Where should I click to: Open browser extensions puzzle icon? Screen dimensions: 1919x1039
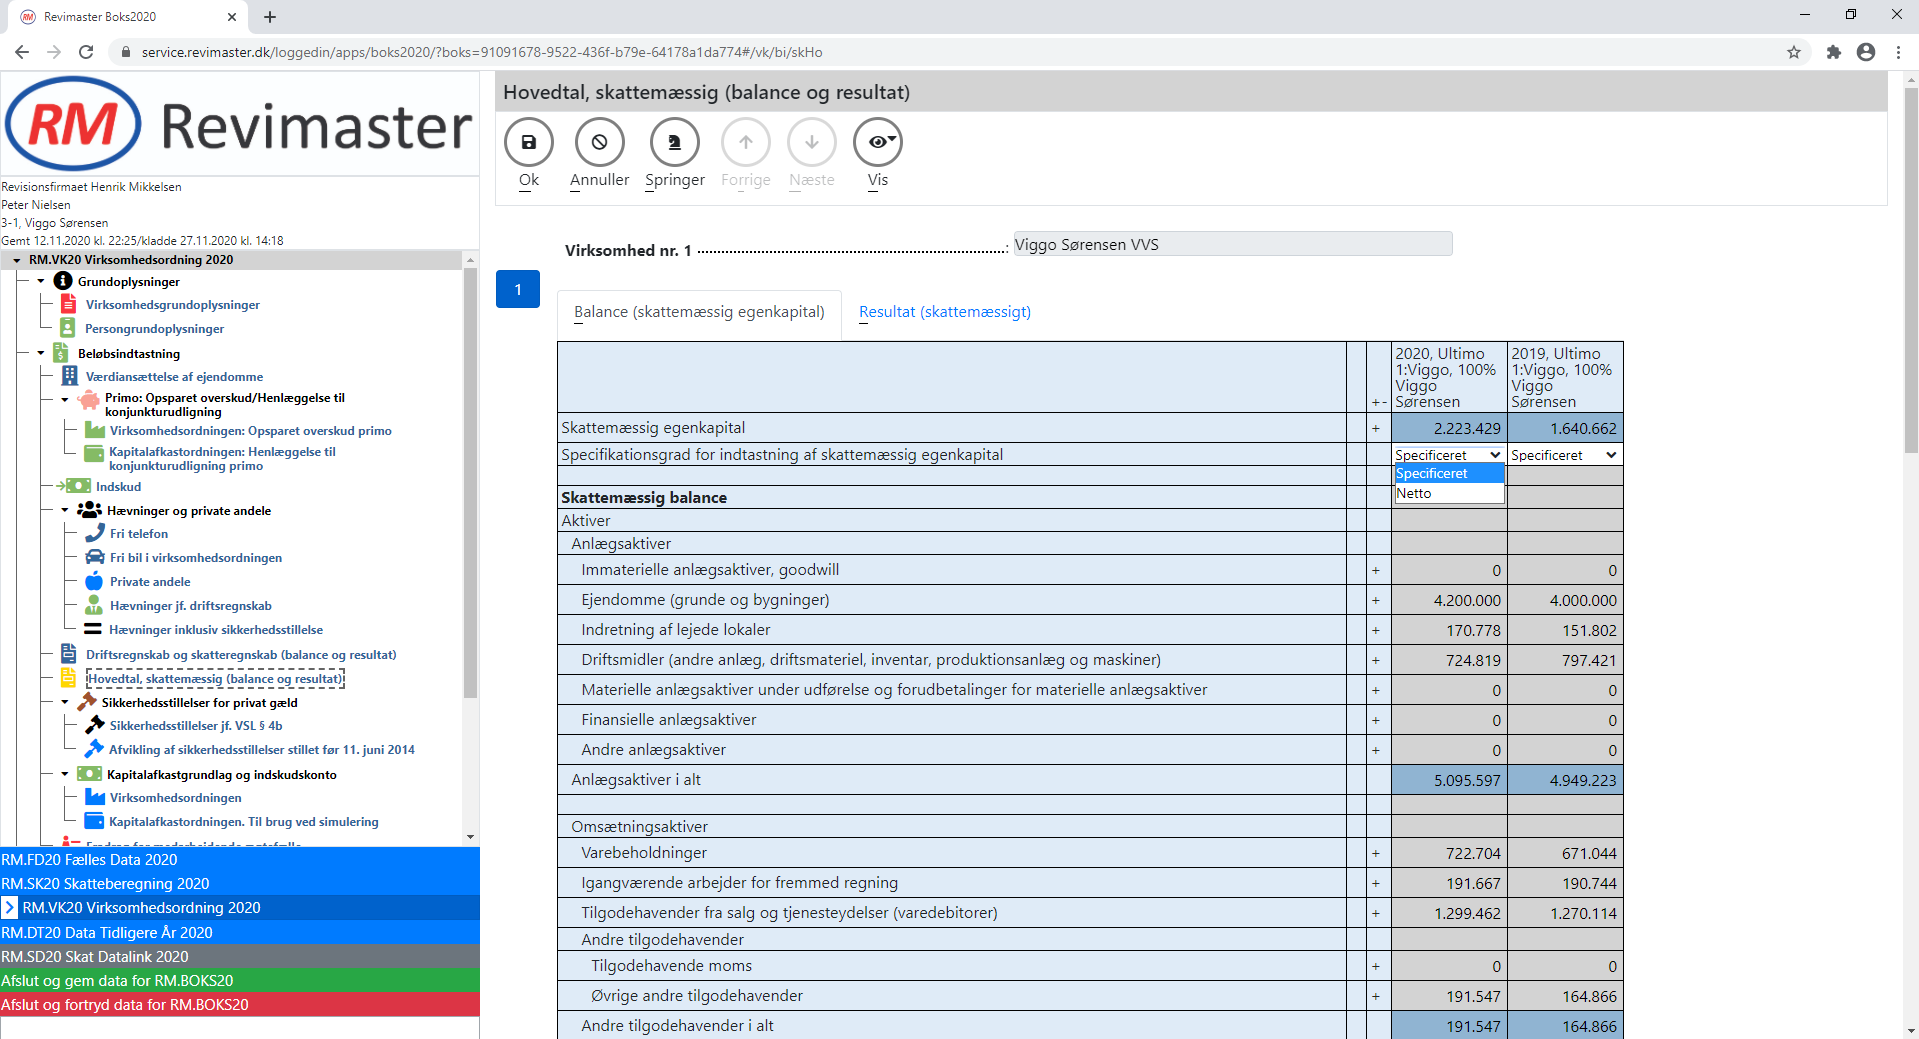coord(1833,52)
